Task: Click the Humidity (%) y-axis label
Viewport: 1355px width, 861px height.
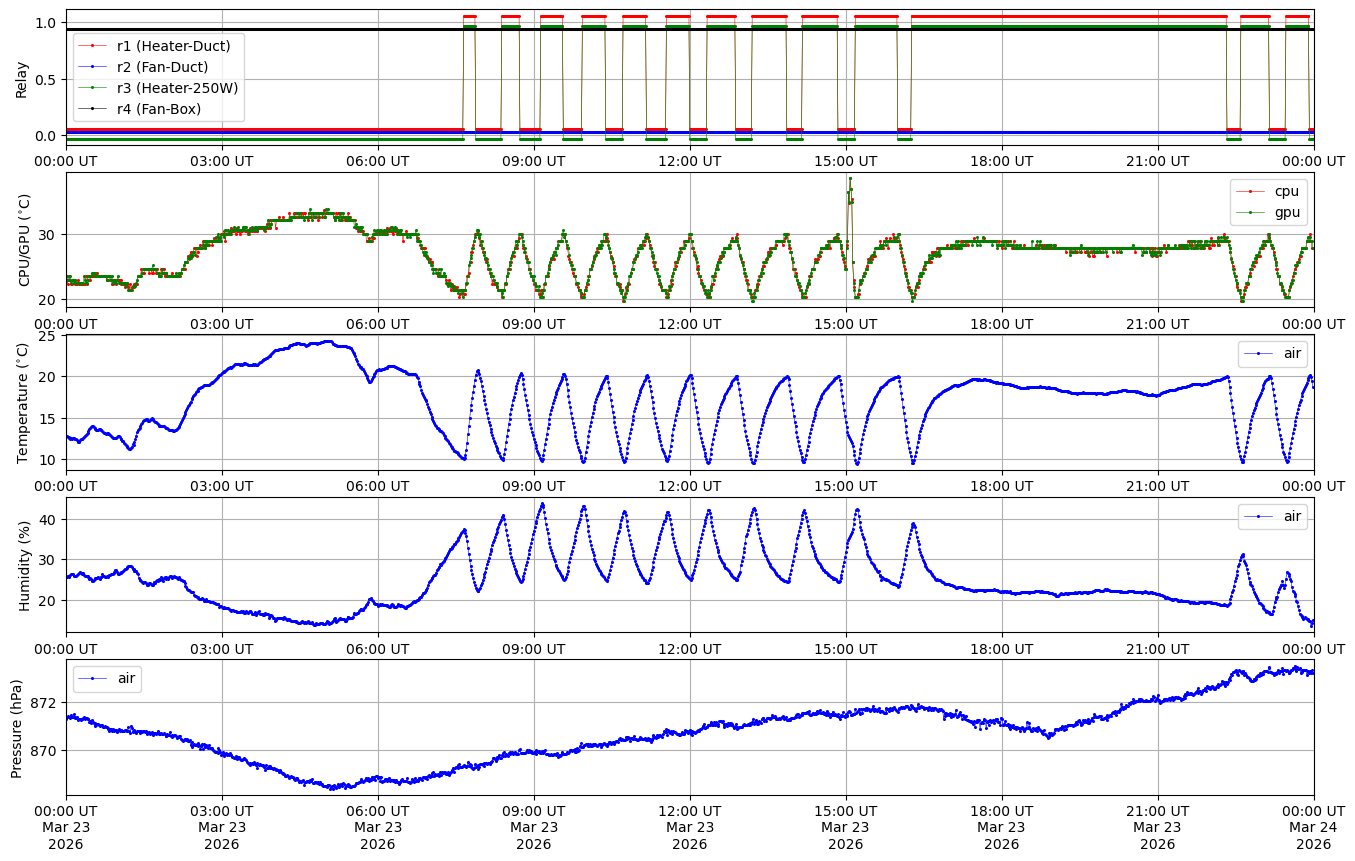Action: [x=24, y=564]
